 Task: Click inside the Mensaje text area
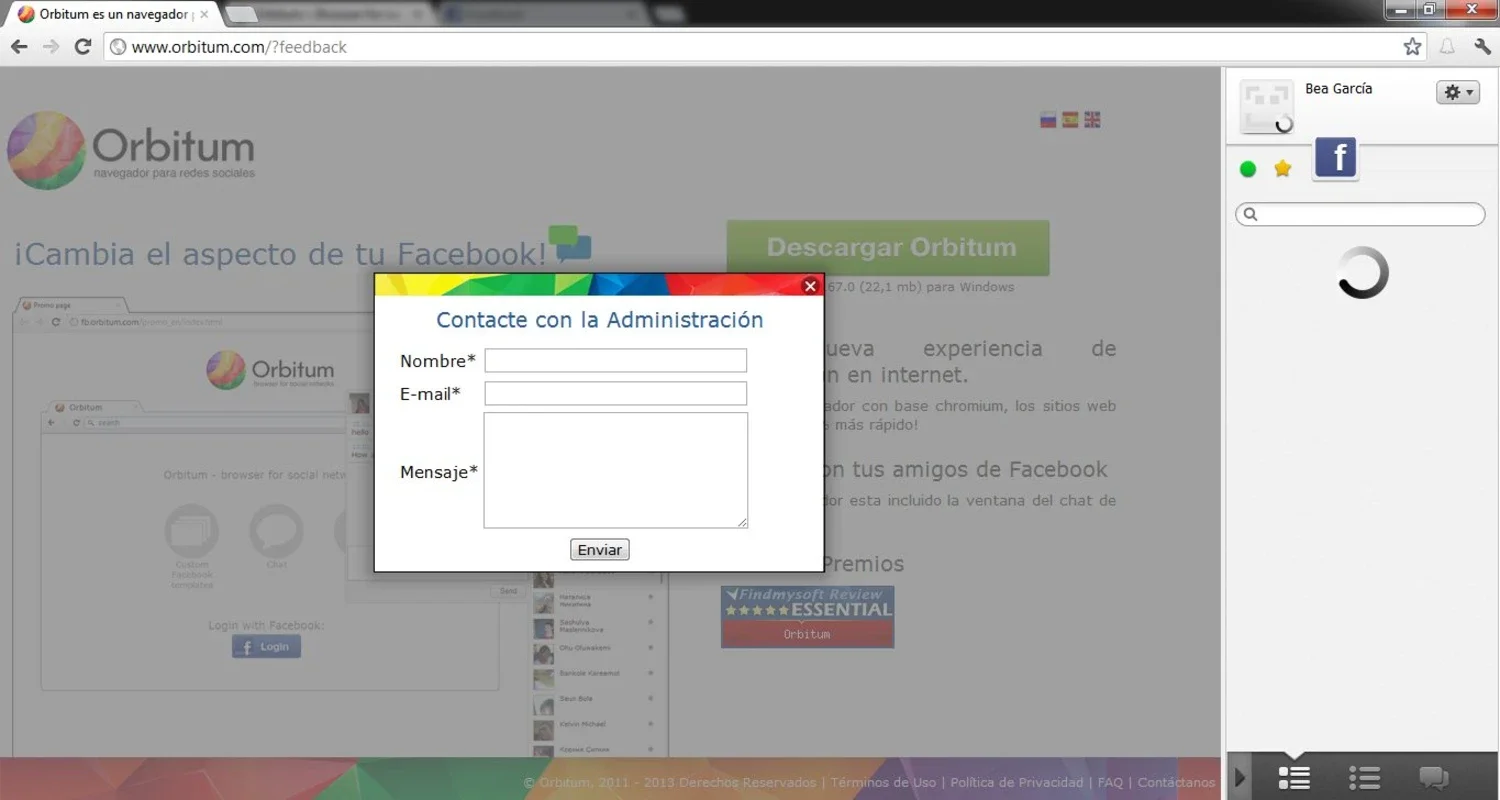(616, 470)
